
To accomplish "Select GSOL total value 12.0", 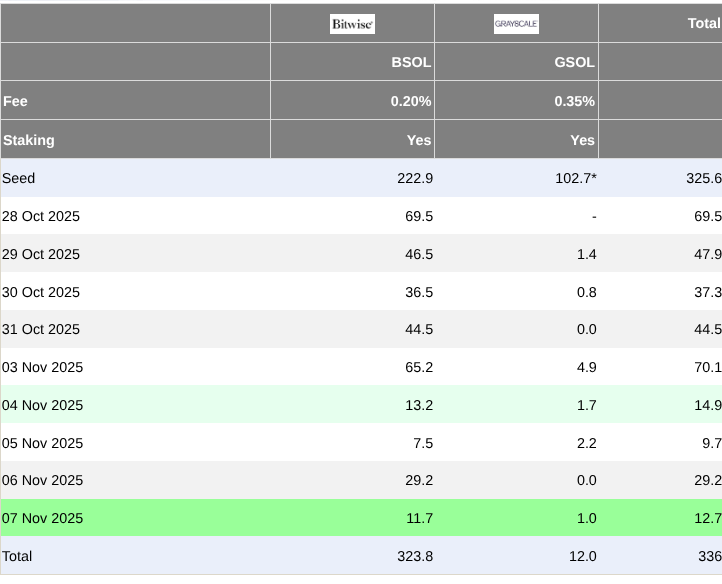I will coord(583,556).
